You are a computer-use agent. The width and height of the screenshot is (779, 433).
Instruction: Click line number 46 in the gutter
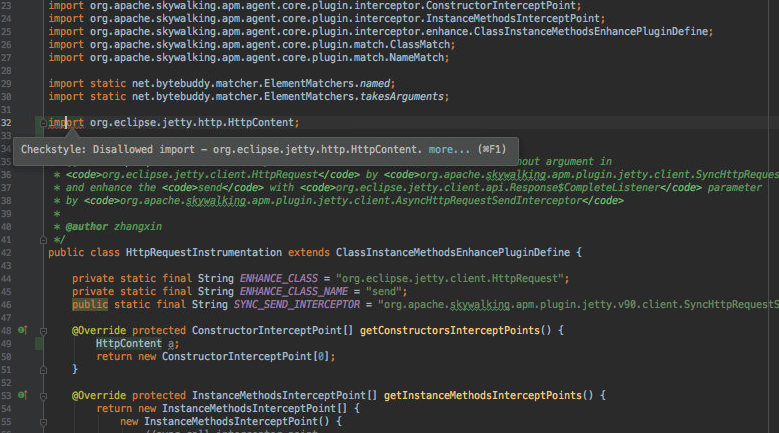(6, 304)
